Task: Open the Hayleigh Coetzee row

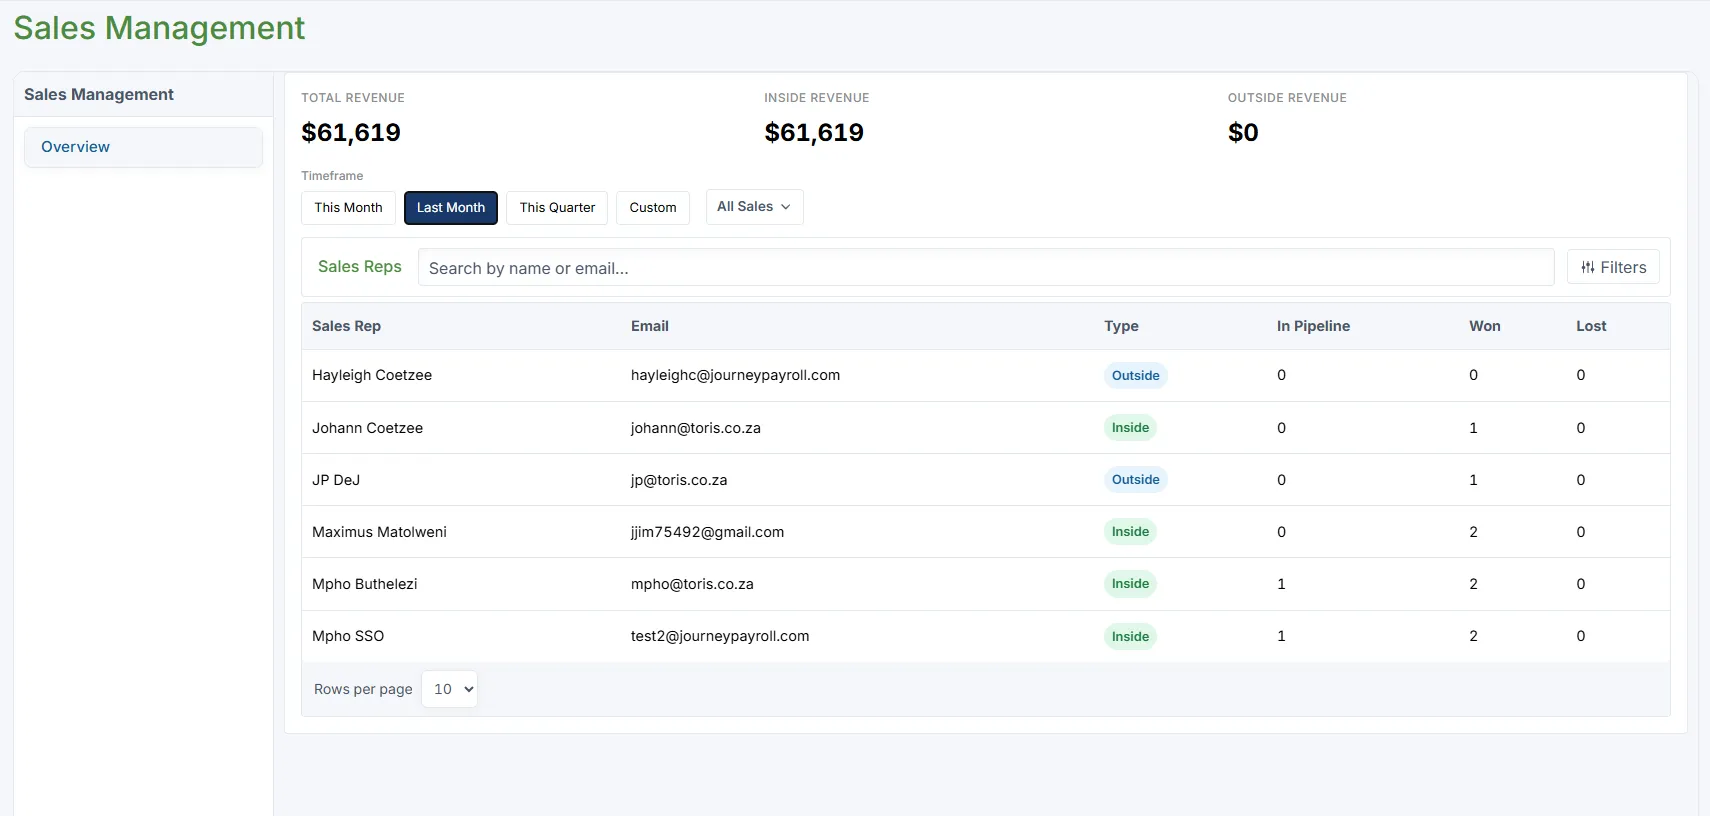Action: [986, 375]
